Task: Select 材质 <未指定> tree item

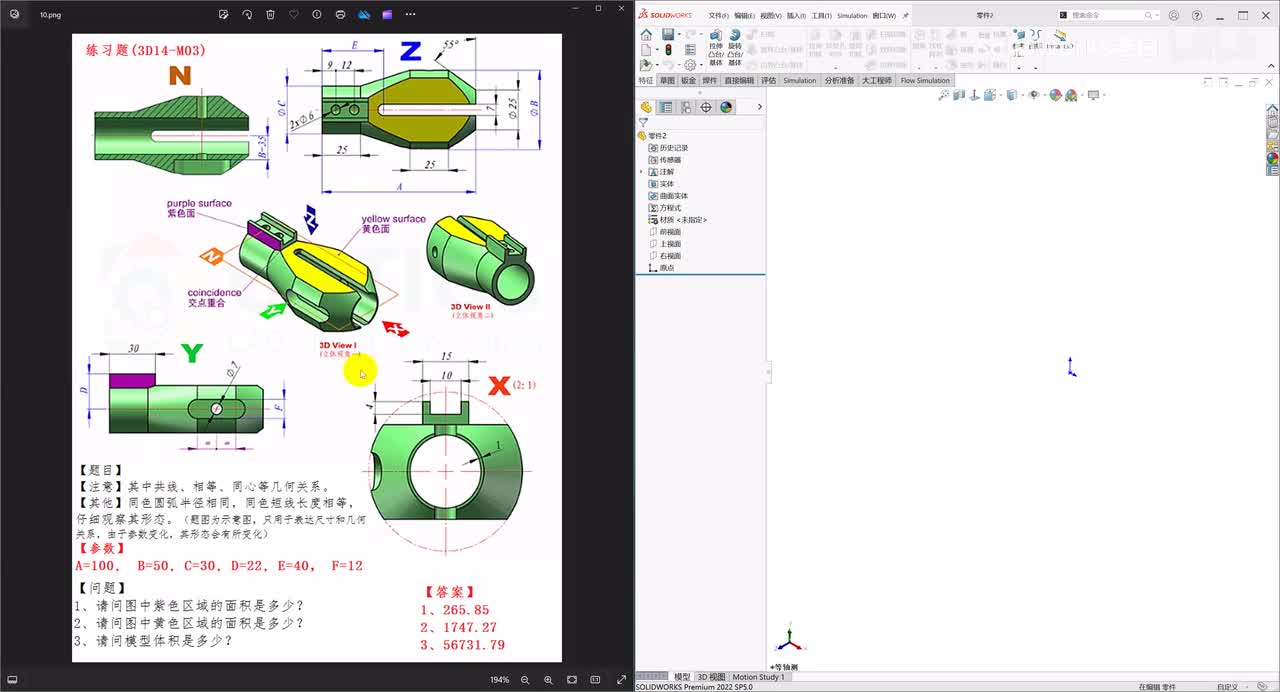Action: click(x=678, y=220)
